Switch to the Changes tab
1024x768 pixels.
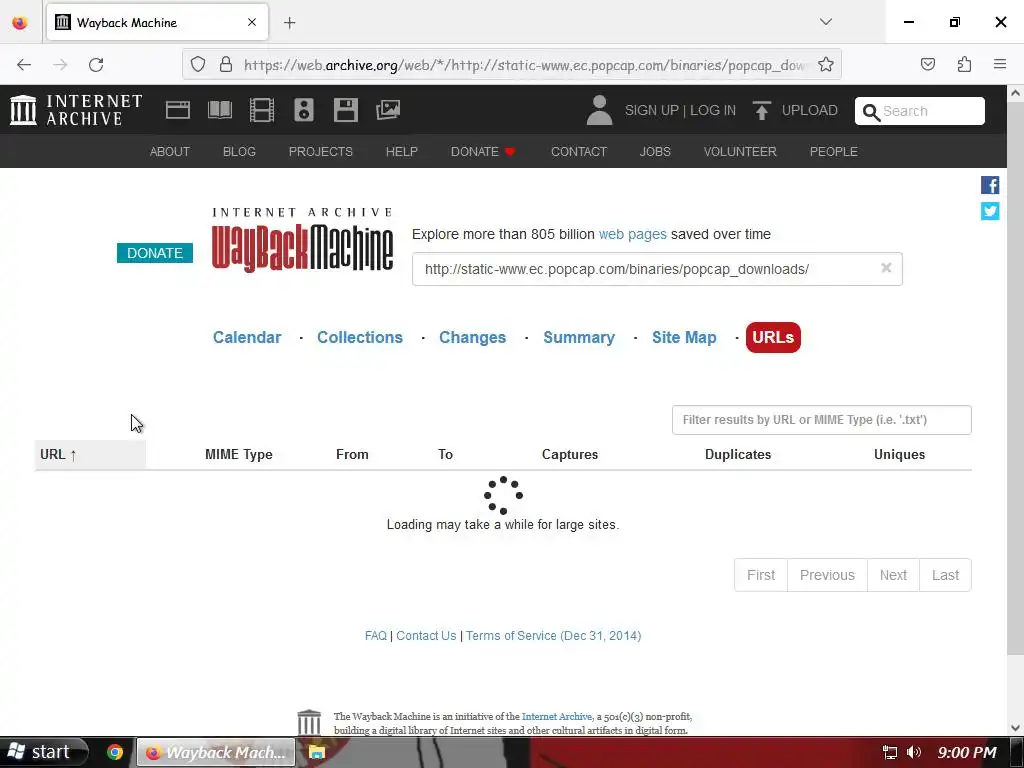pos(472,337)
